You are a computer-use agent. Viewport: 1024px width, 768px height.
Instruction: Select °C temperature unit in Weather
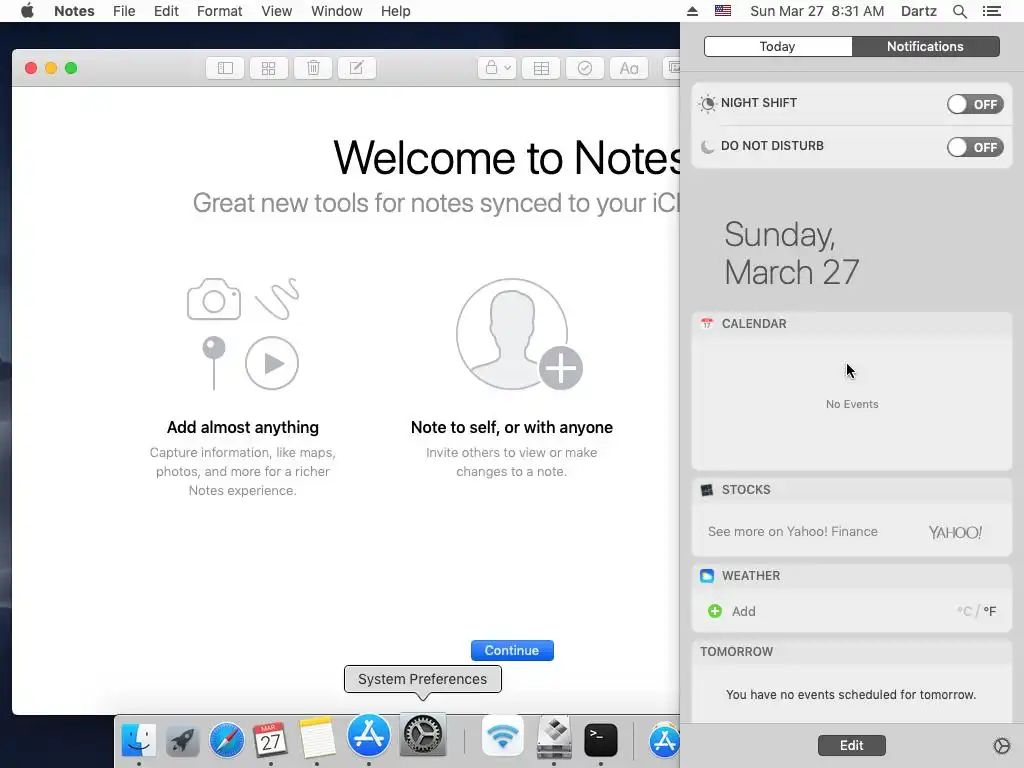pyautogui.click(x=964, y=611)
